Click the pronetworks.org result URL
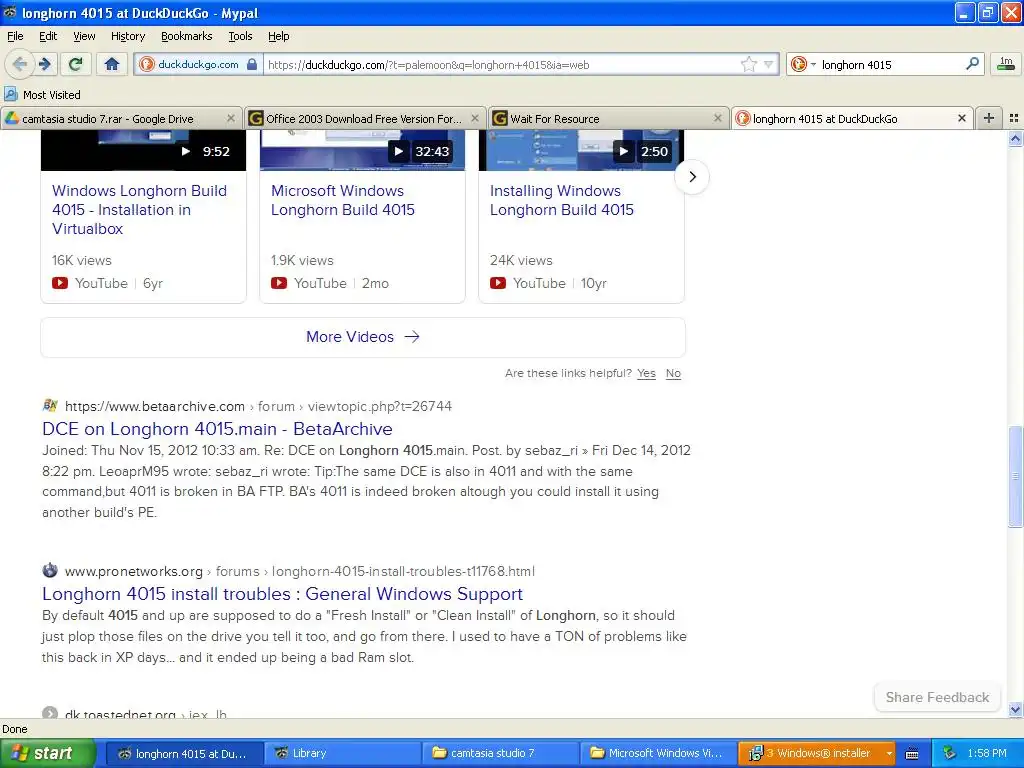Image resolution: width=1024 pixels, height=768 pixels. coord(300,571)
